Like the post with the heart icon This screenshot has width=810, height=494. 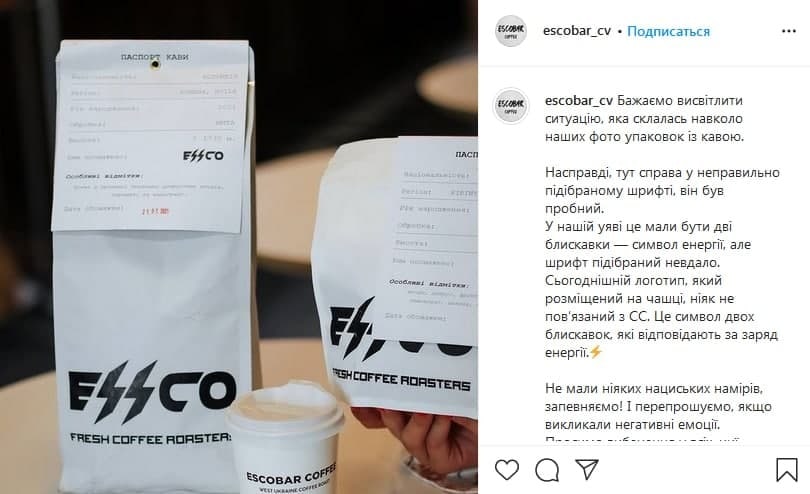point(507,470)
